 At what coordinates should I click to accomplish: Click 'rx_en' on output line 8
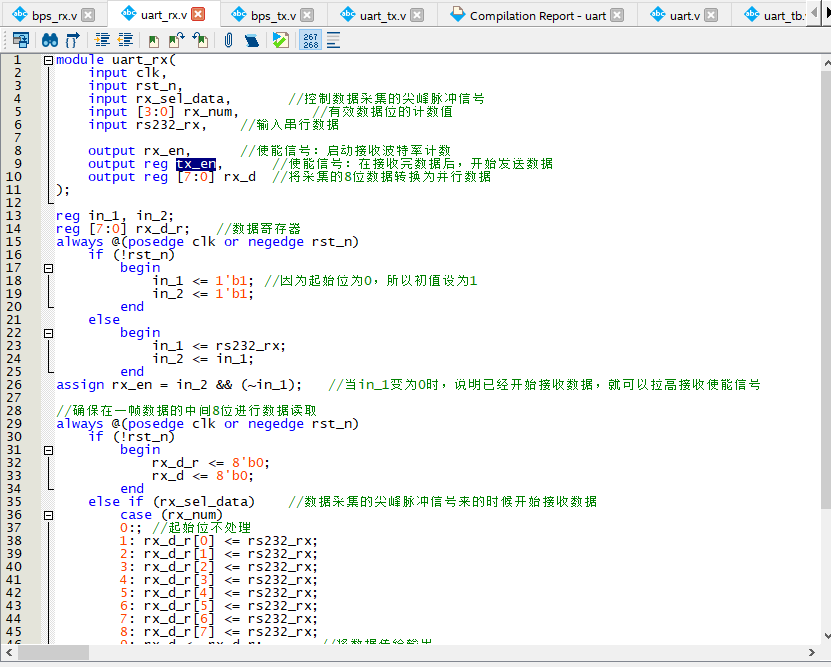(164, 150)
